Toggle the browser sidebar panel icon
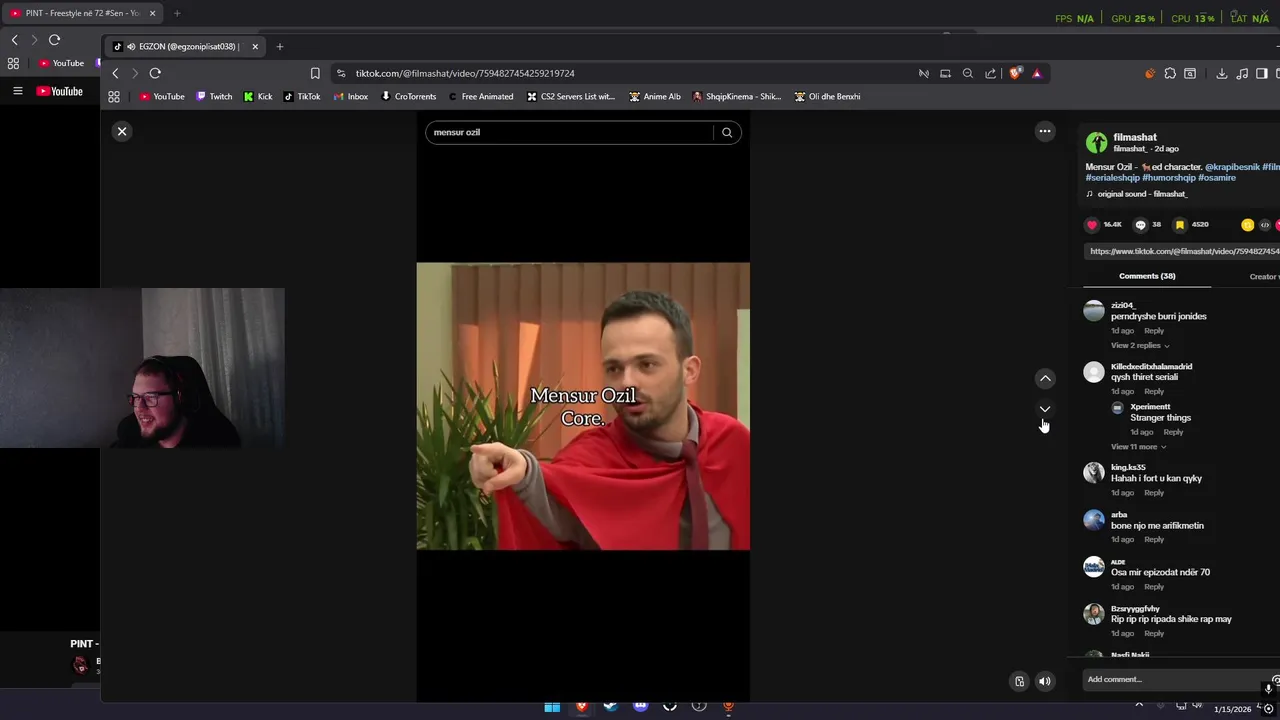The height and width of the screenshot is (720, 1280). (x=1262, y=73)
